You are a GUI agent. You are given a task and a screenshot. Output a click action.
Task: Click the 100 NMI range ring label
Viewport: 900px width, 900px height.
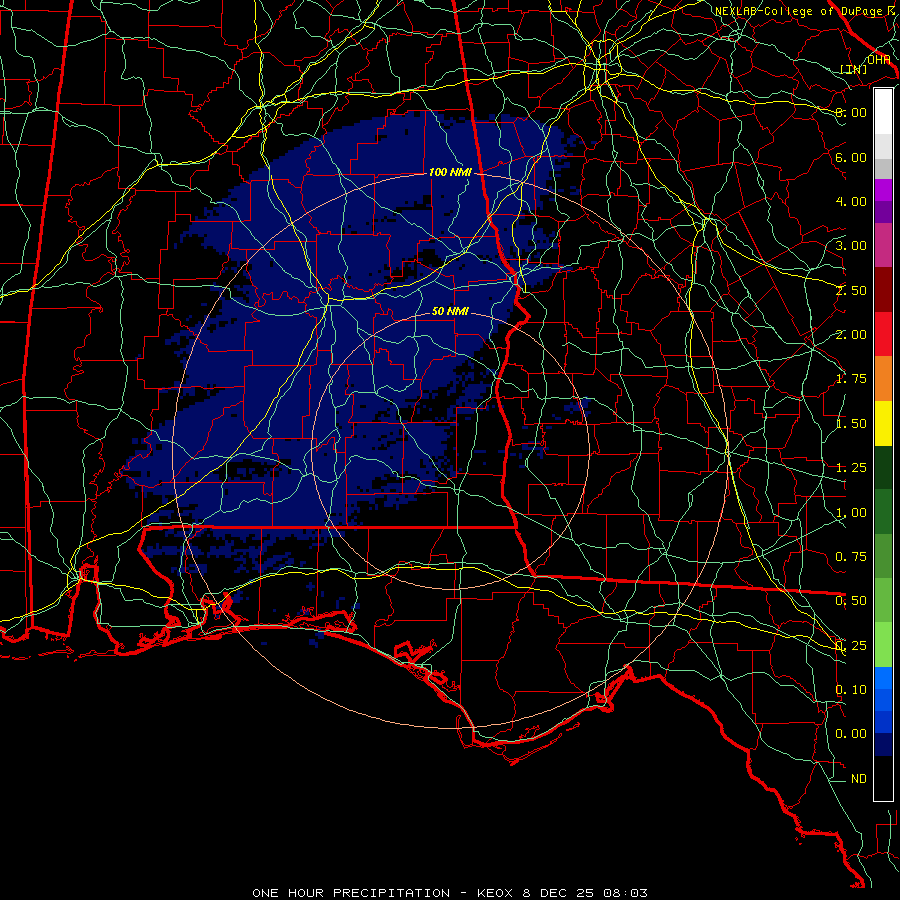click(450, 172)
